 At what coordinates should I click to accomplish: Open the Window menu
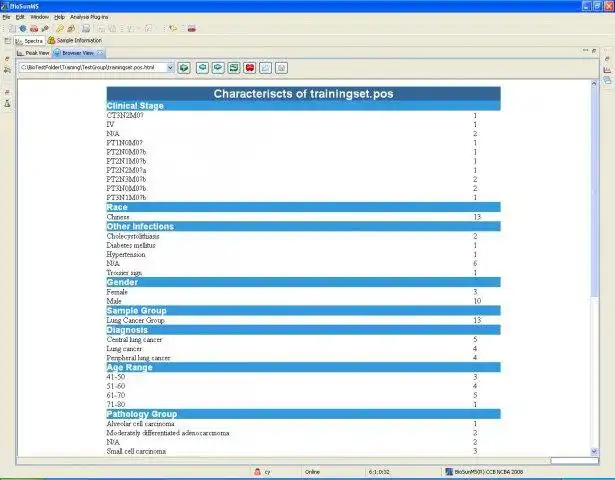pyautogui.click(x=40, y=17)
